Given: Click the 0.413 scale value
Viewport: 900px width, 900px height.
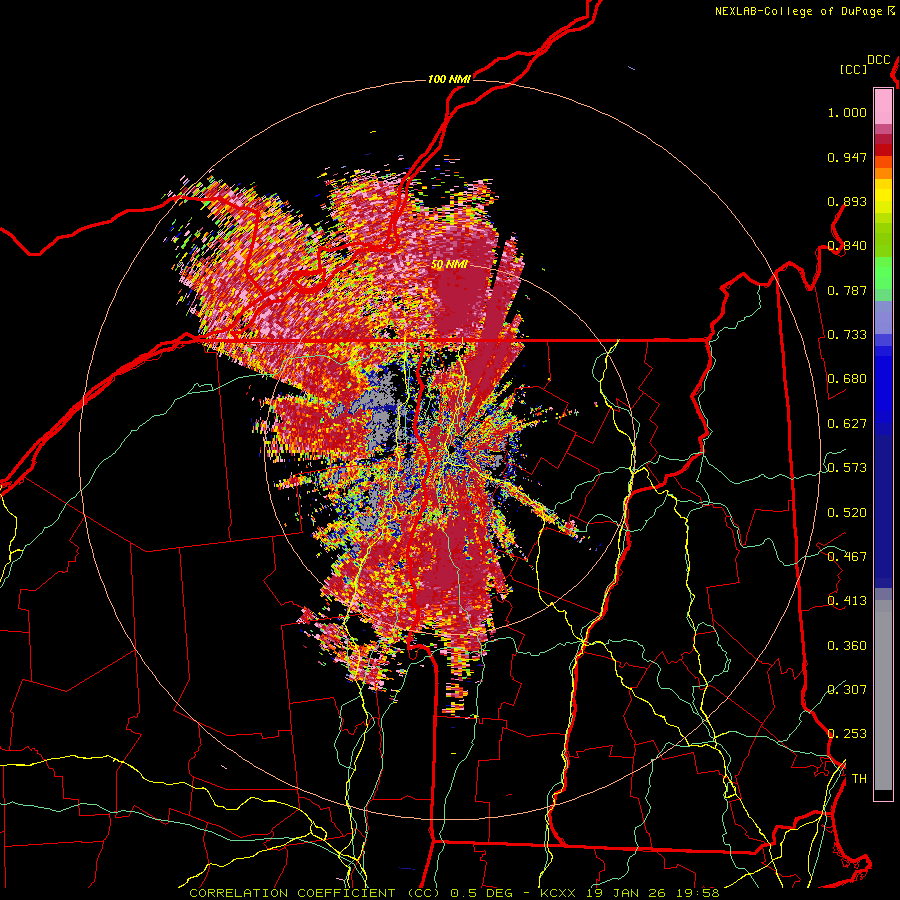Looking at the screenshot, I should click(x=847, y=601).
